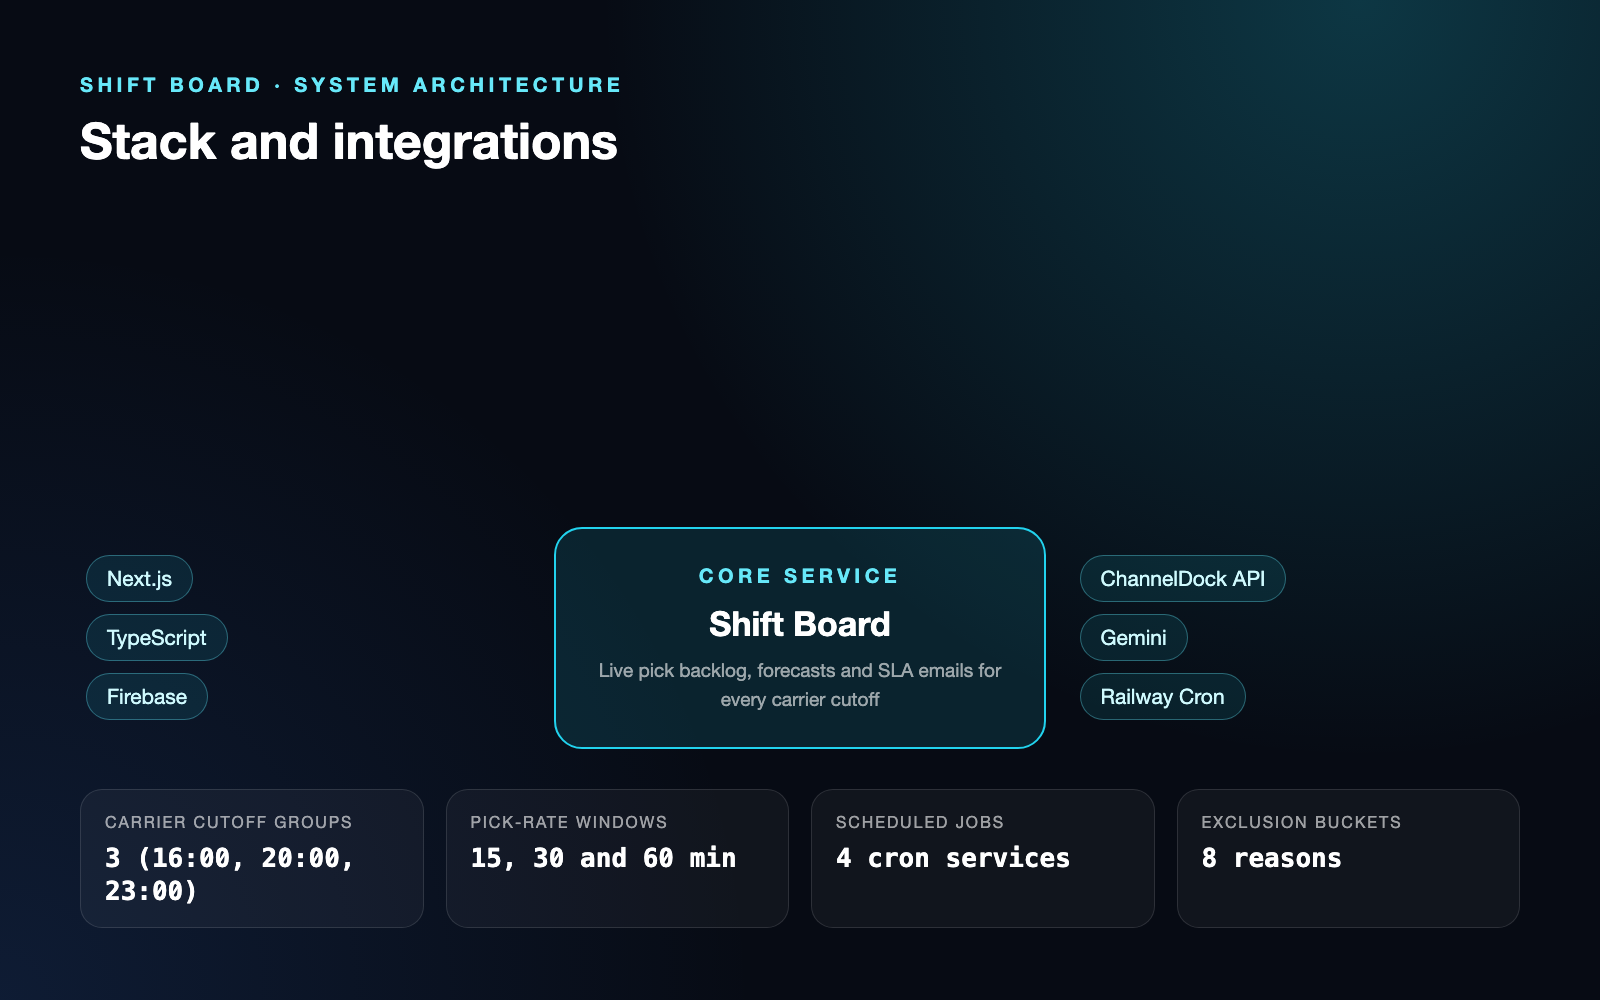Screen dimensions: 1600x1000
Task: Click the Scheduled Jobs stat card
Action: [983, 859]
